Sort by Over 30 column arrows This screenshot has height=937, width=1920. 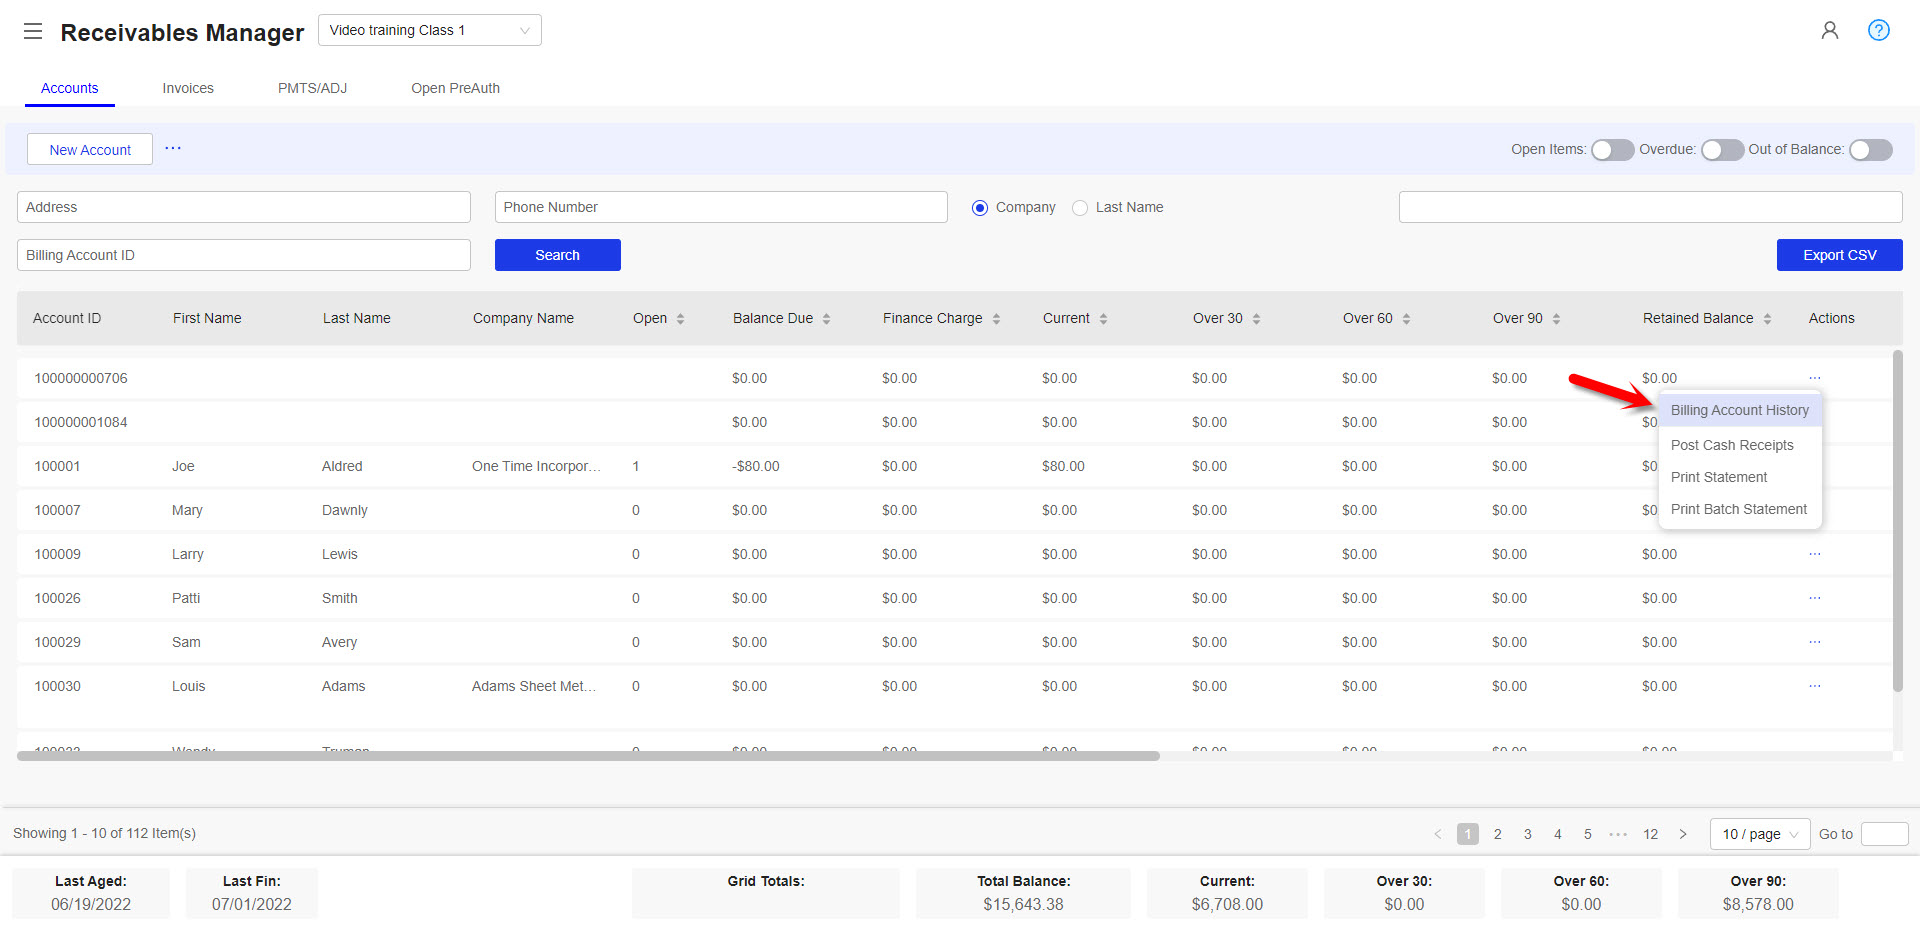[x=1256, y=319]
